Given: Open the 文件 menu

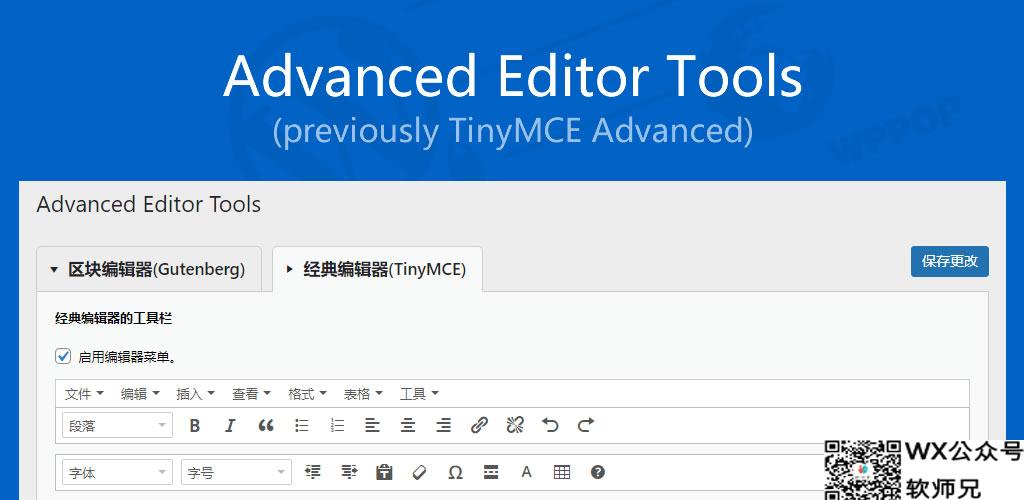Looking at the screenshot, I should coord(84,394).
